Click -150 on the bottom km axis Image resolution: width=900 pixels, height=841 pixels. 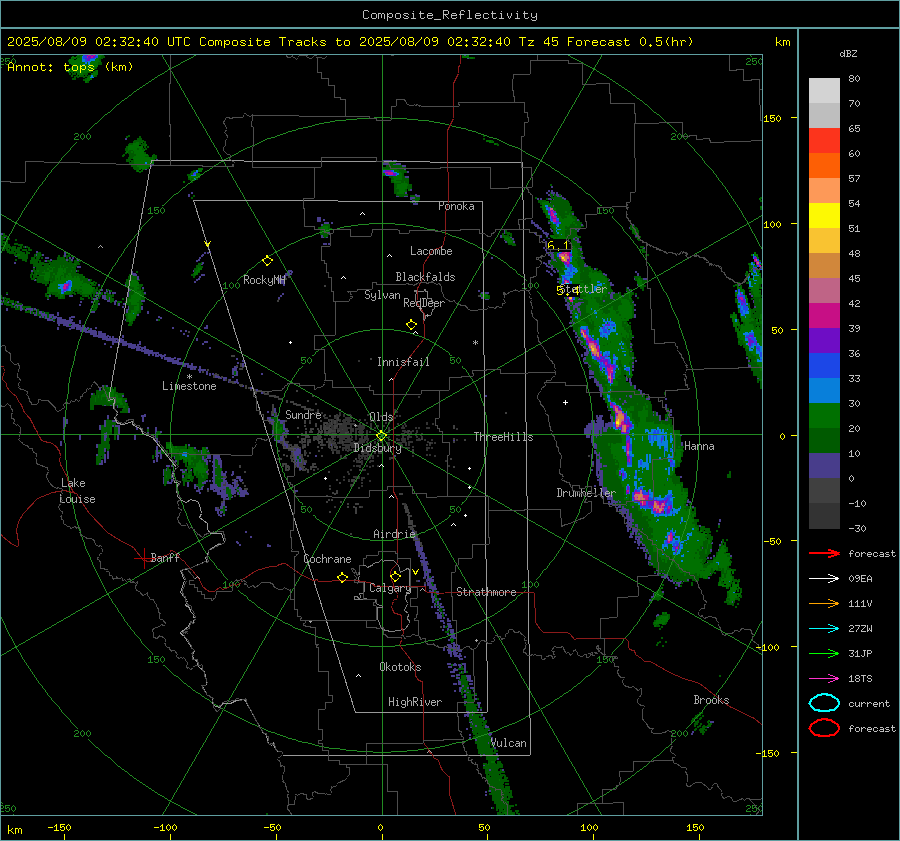(x=59, y=827)
